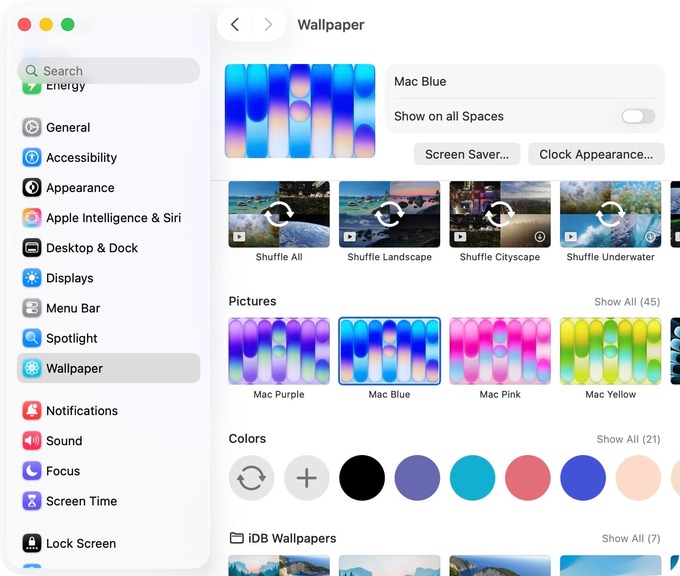The width and height of the screenshot is (680, 576).
Task: Open Apple Intelligence & Siri settings icon
Action: click(x=32, y=217)
